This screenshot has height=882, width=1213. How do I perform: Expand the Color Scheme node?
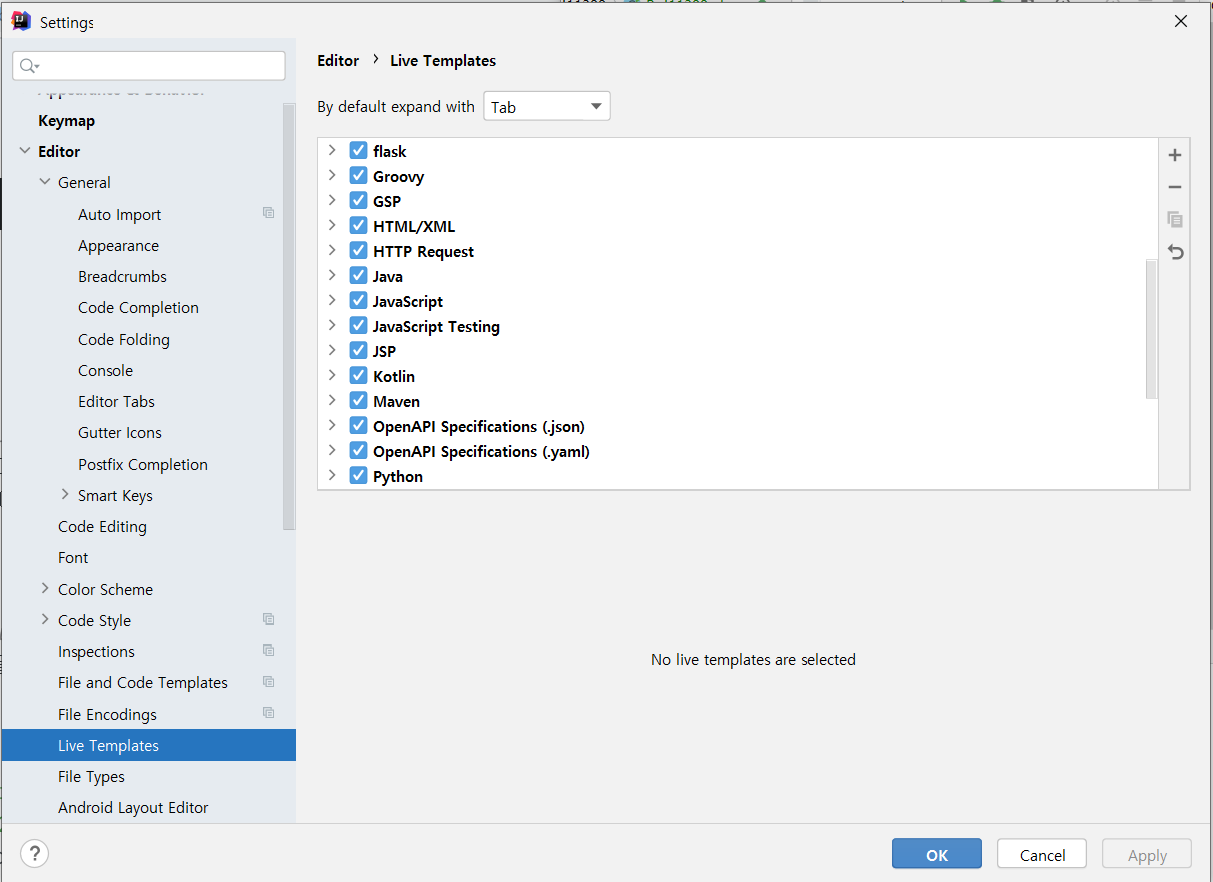[45, 588]
